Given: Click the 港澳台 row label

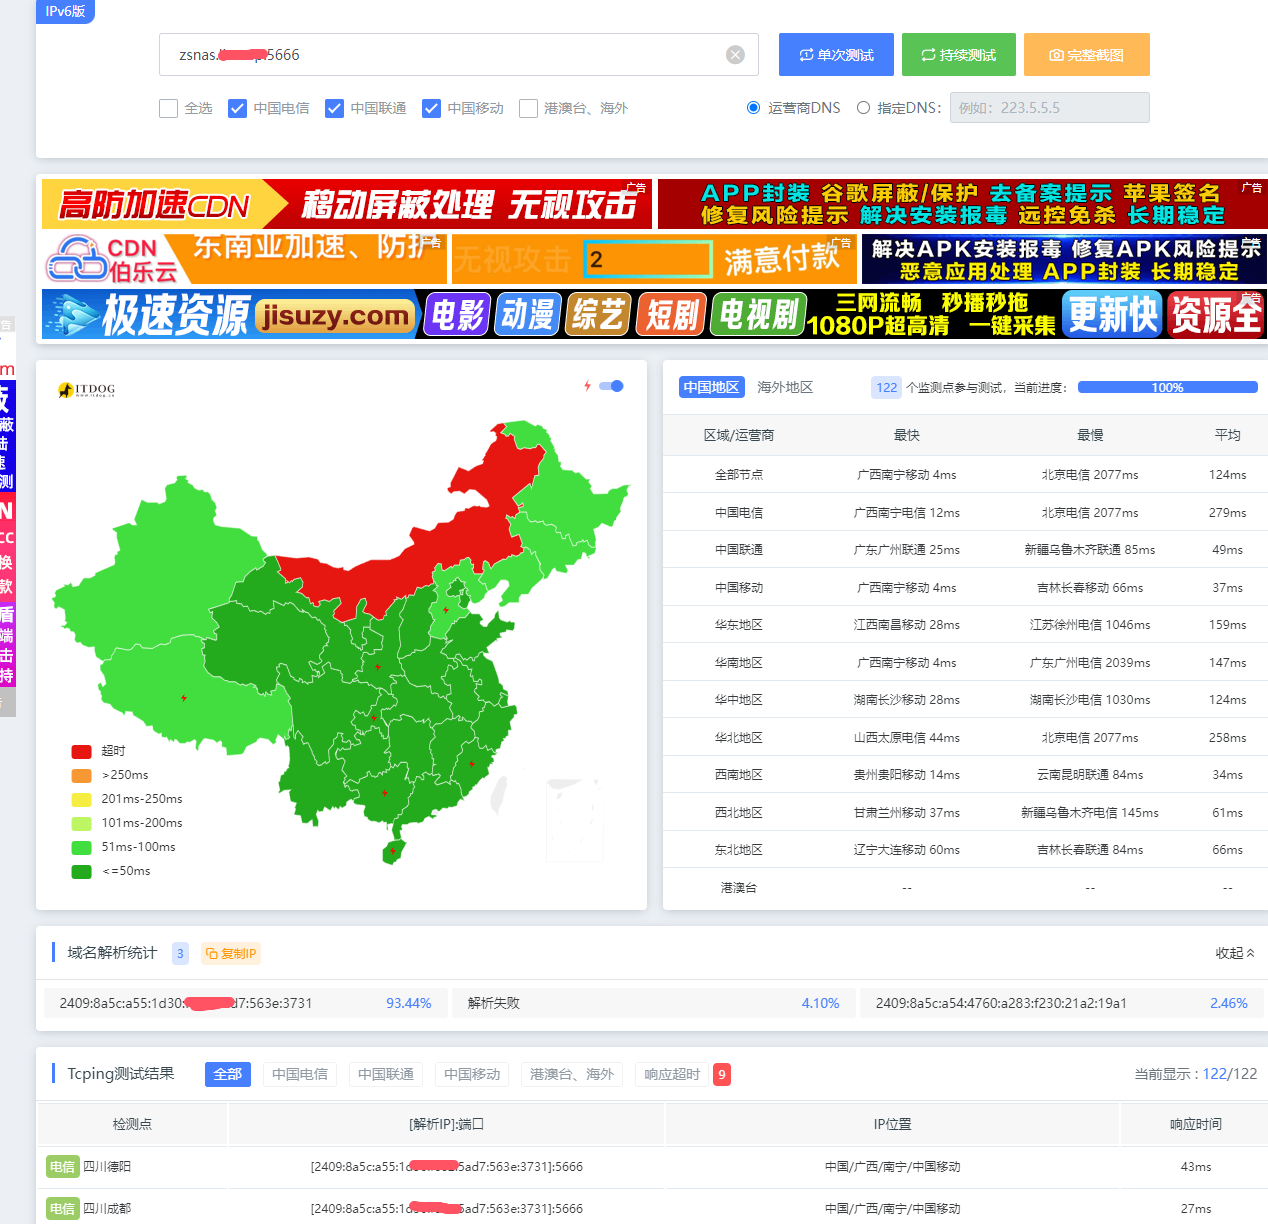Looking at the screenshot, I should [x=739, y=888].
